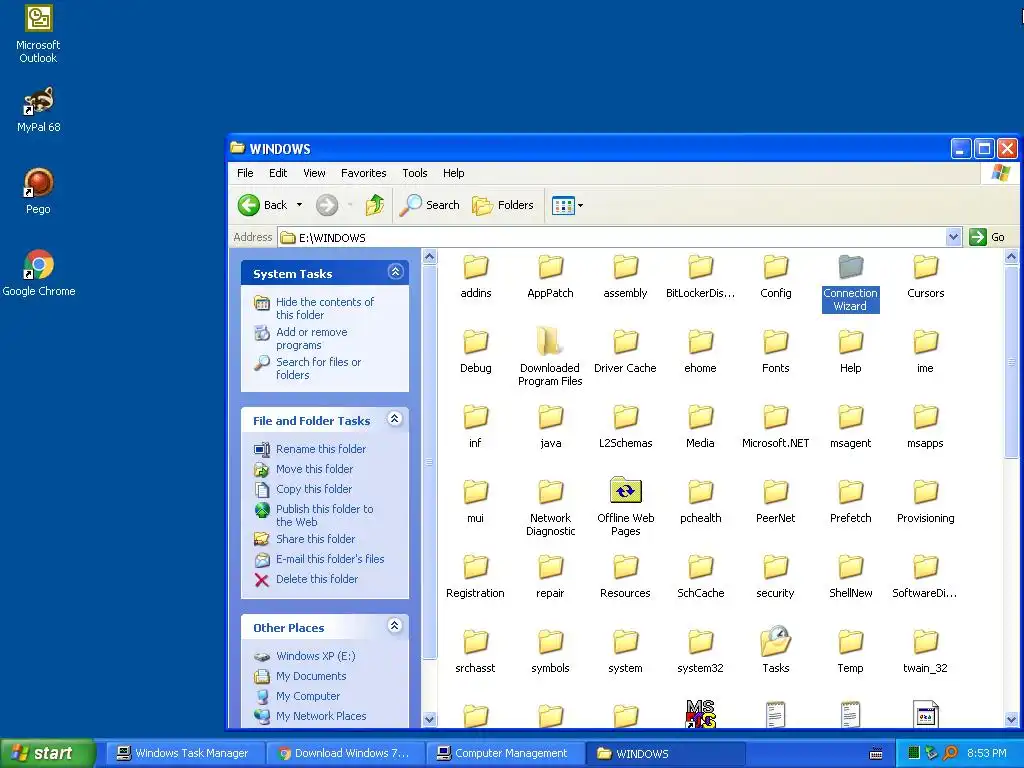
Task: Toggle the Folders tree pane
Action: tap(503, 205)
